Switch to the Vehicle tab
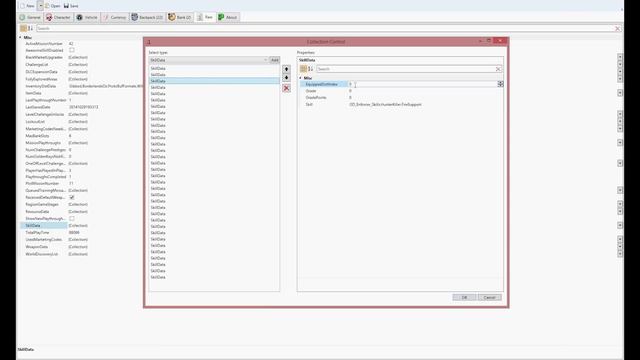The width and height of the screenshot is (640, 360). pyautogui.click(x=87, y=17)
